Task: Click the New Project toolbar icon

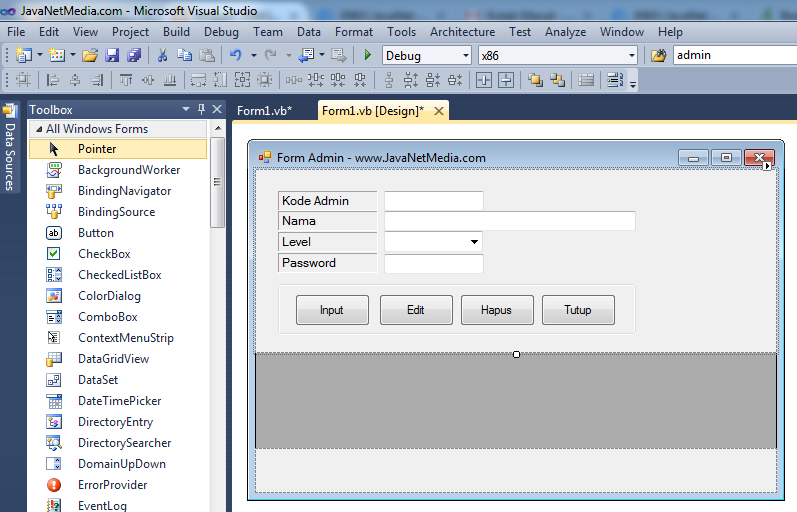Action: point(23,55)
